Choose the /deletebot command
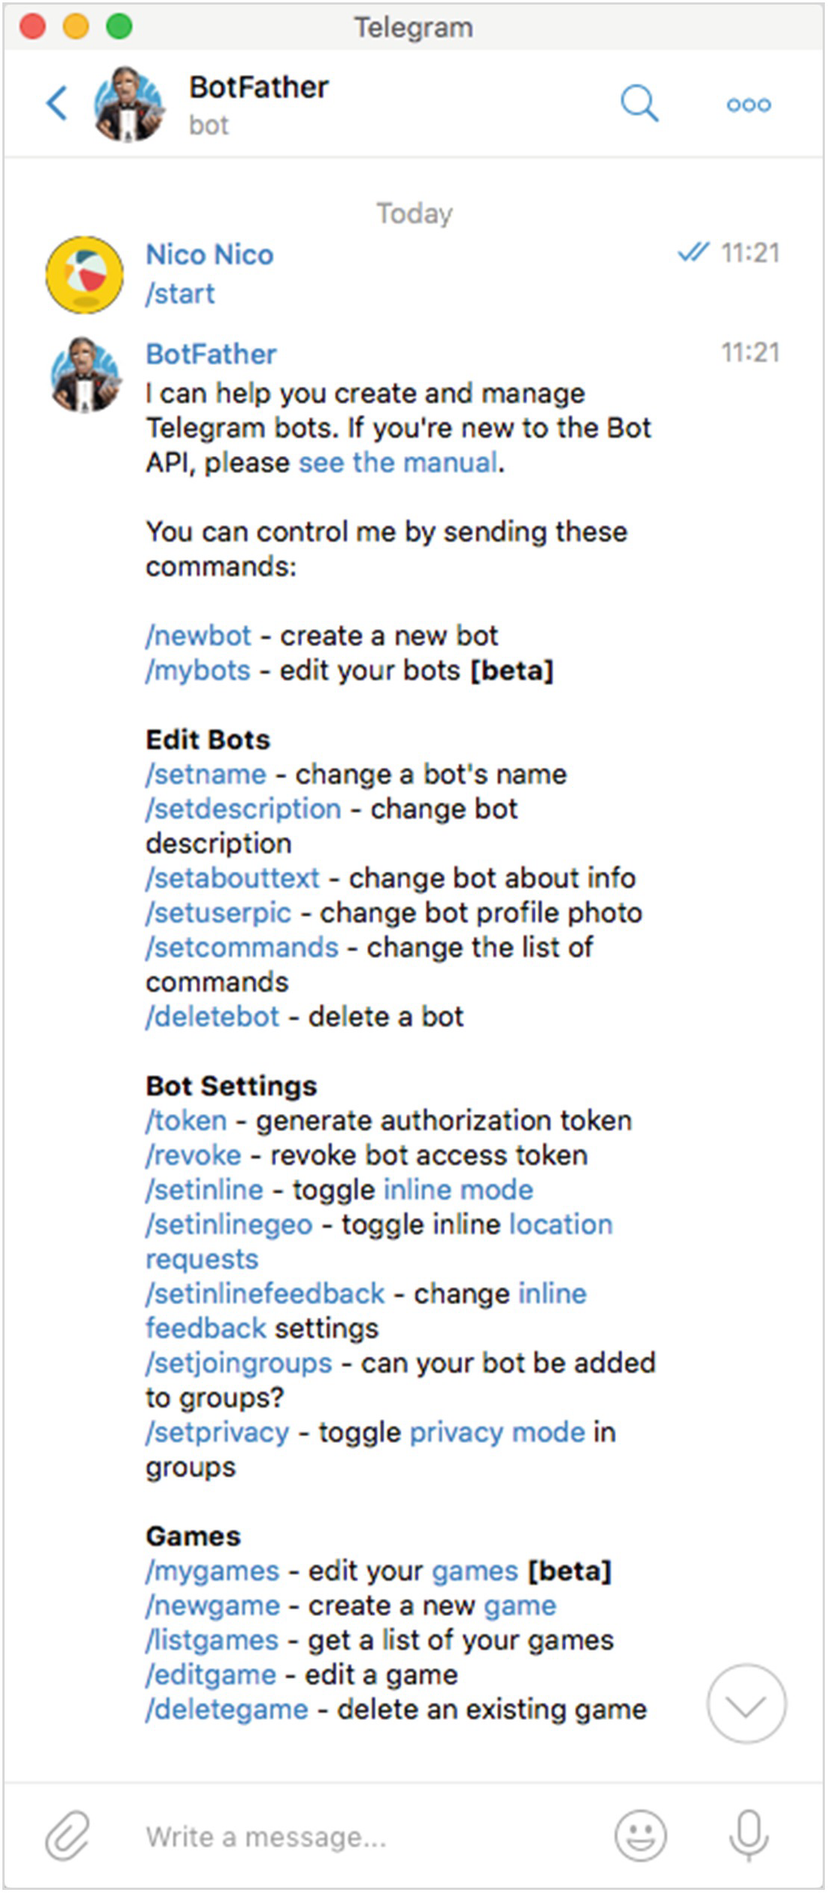The width and height of the screenshot is (828, 1893). [x=213, y=1017]
